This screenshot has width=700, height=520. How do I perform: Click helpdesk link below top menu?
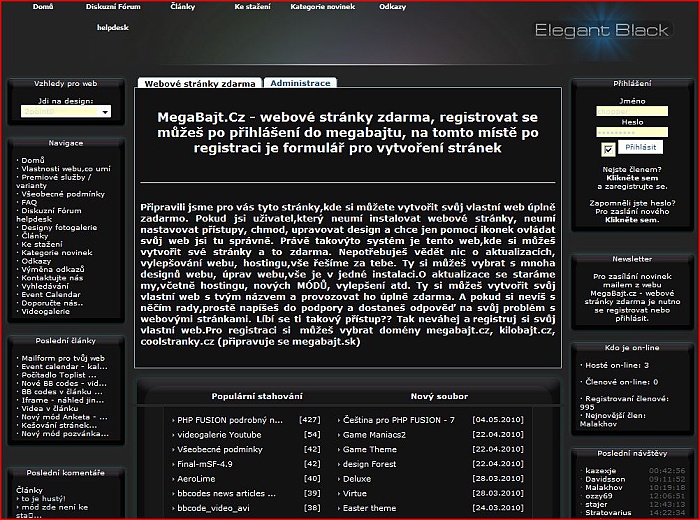[x=114, y=29]
